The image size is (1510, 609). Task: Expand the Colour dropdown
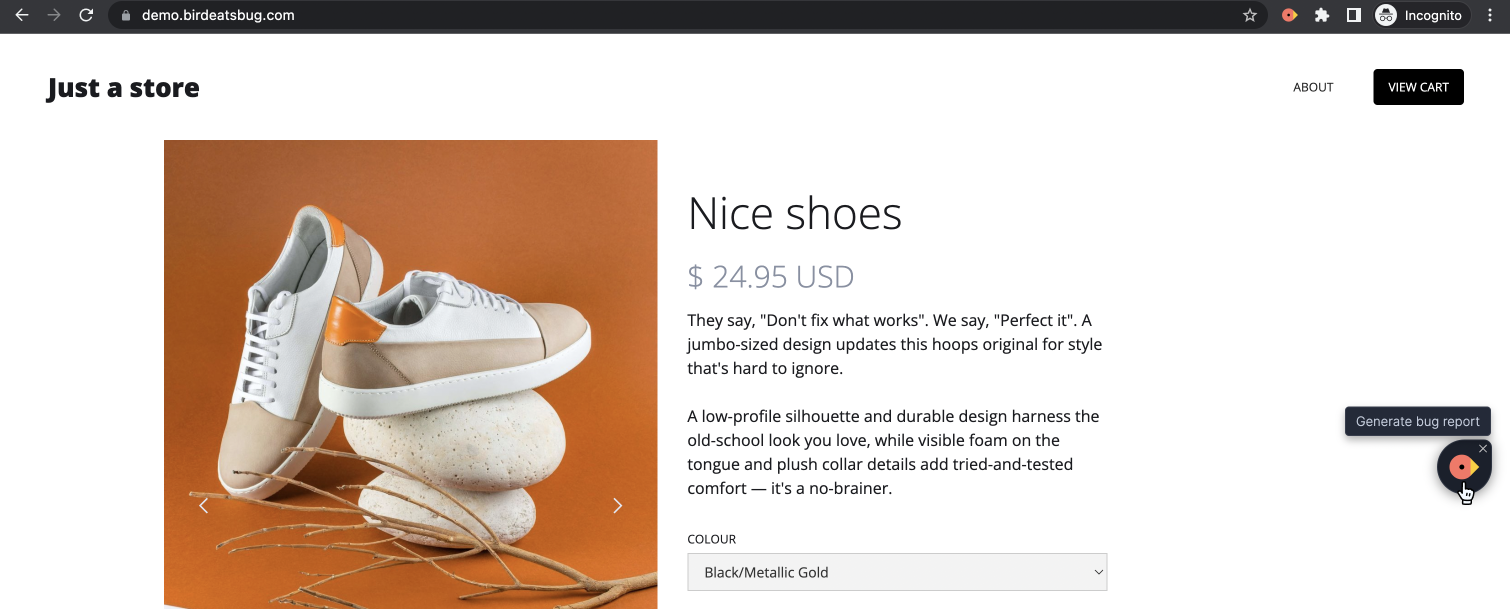[897, 572]
